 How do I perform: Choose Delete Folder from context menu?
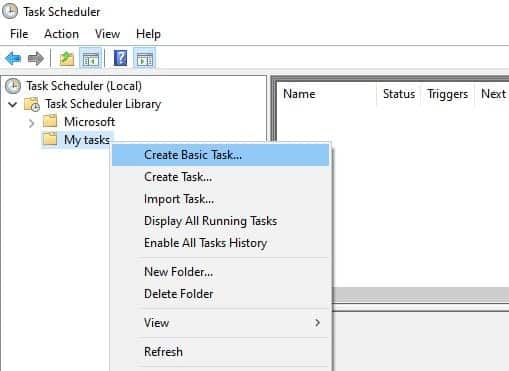pyautogui.click(x=220, y=294)
